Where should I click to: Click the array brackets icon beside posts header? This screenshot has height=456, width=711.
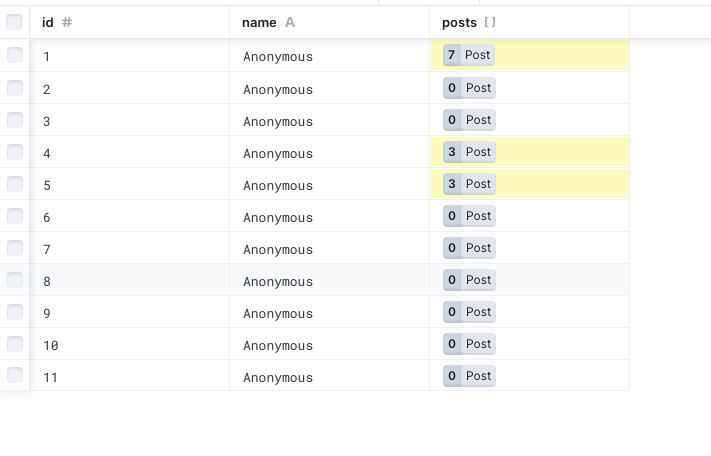[490, 22]
